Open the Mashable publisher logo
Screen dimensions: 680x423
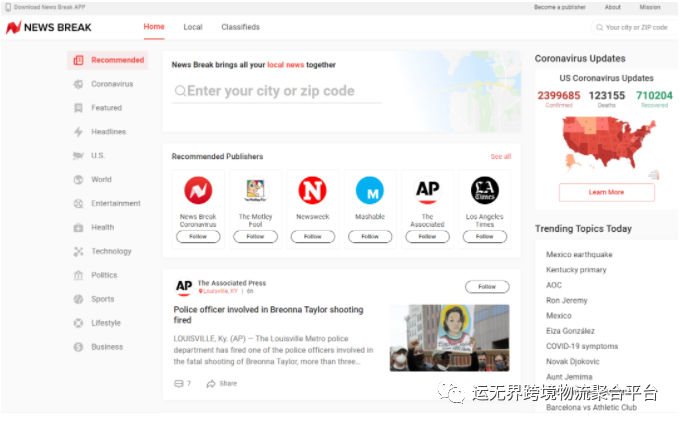pyautogui.click(x=370, y=190)
